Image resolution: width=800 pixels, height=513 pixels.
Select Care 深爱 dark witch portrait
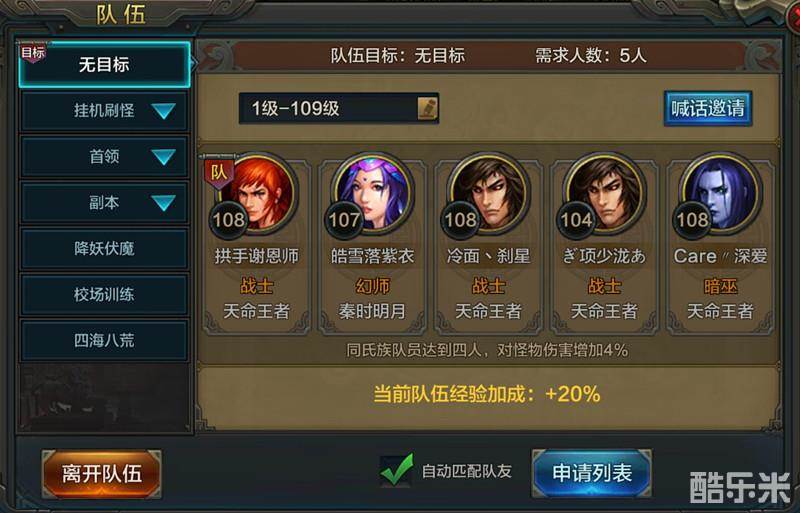click(720, 193)
